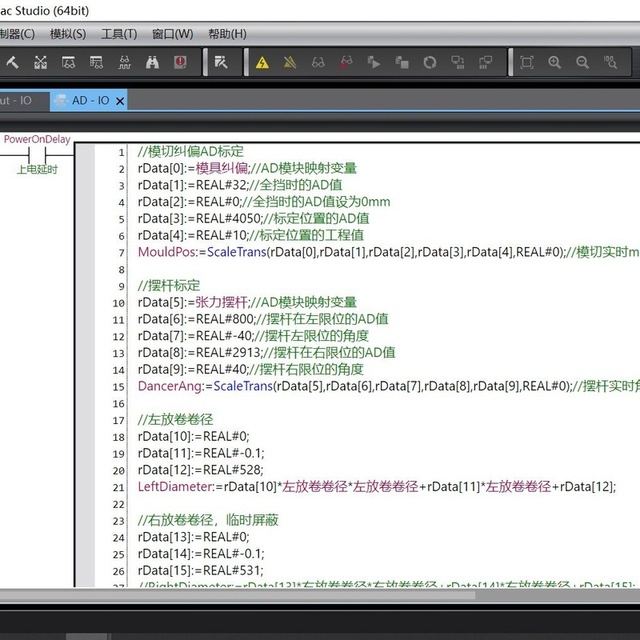
Task: Close the AD - IO tab
Action: point(120,101)
